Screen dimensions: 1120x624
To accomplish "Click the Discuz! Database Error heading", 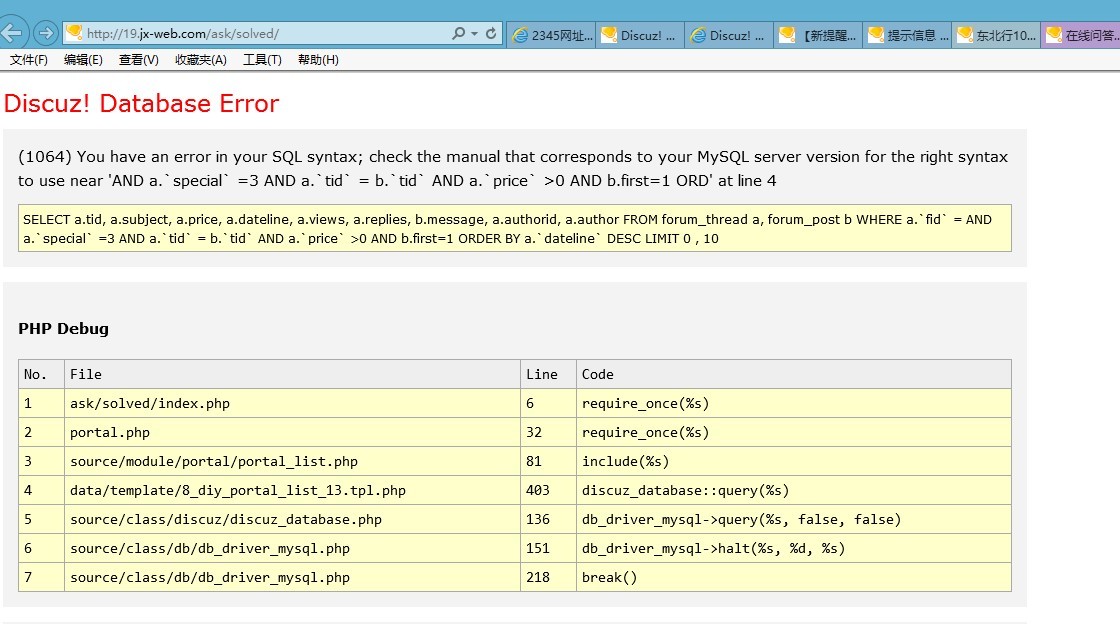I will pyautogui.click(x=141, y=104).
